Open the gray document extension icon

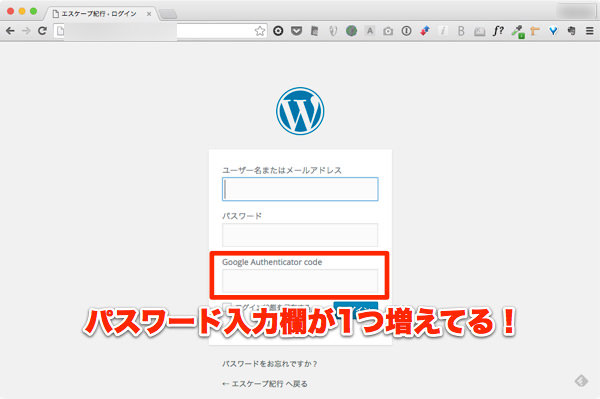(x=315, y=31)
